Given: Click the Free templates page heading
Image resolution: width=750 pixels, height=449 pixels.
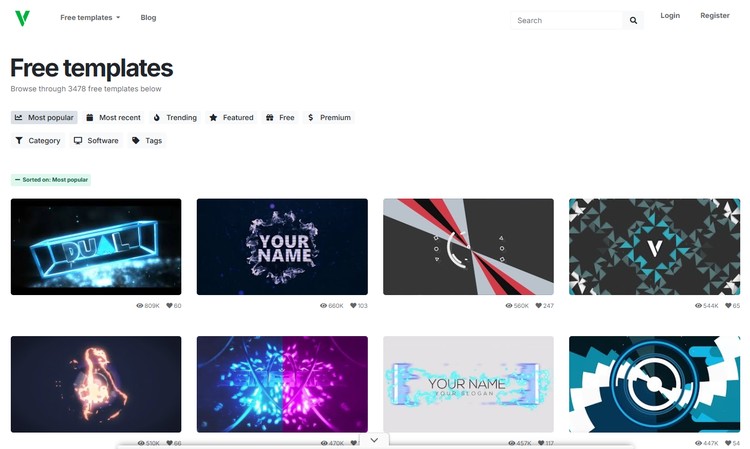Looking at the screenshot, I should (91, 68).
